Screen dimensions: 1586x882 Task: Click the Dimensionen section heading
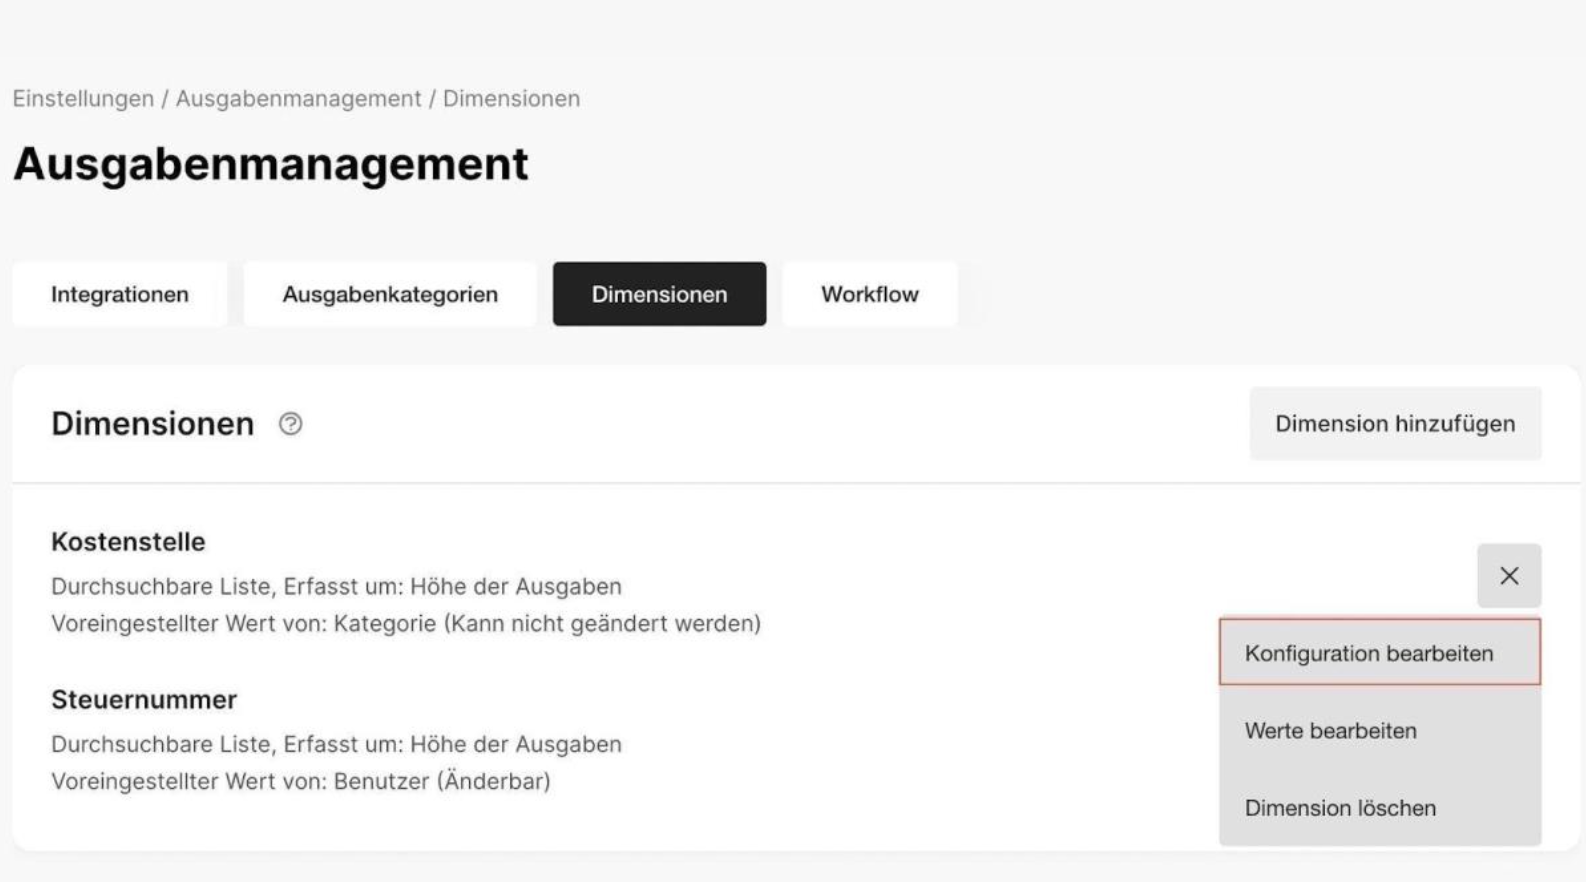pos(153,424)
